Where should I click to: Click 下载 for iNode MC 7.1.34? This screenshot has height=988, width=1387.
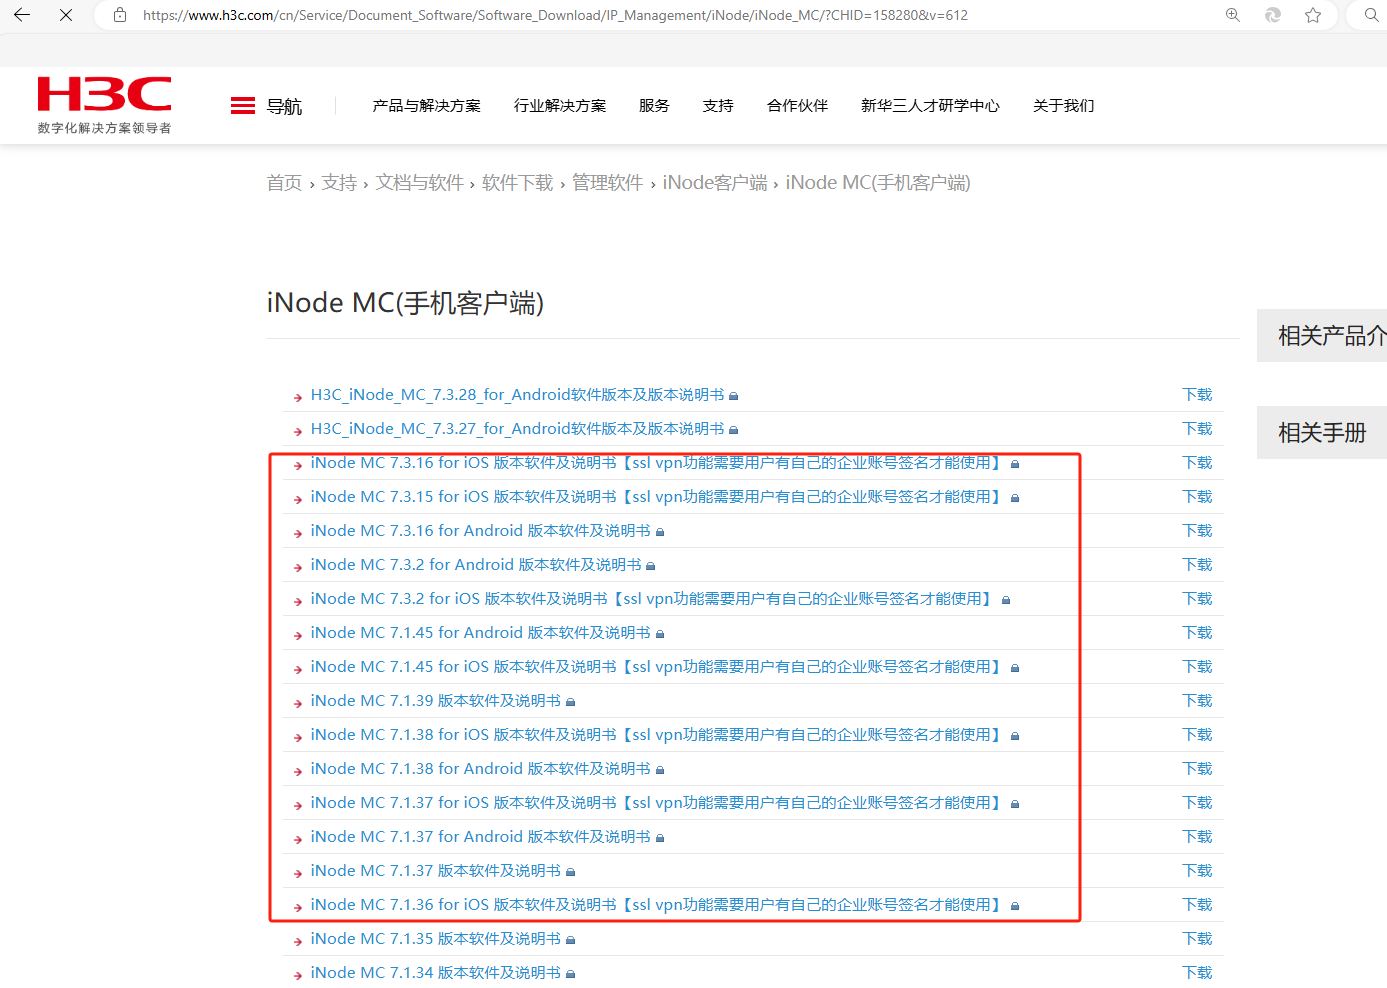click(1197, 973)
